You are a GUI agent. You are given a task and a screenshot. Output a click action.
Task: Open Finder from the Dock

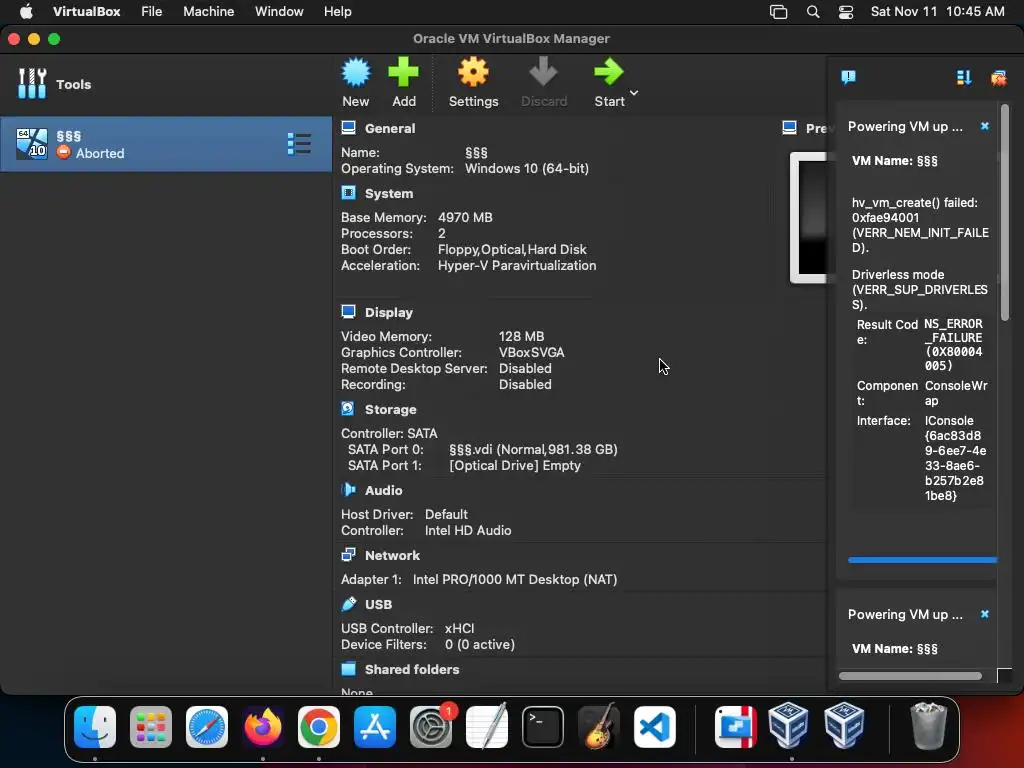point(95,726)
